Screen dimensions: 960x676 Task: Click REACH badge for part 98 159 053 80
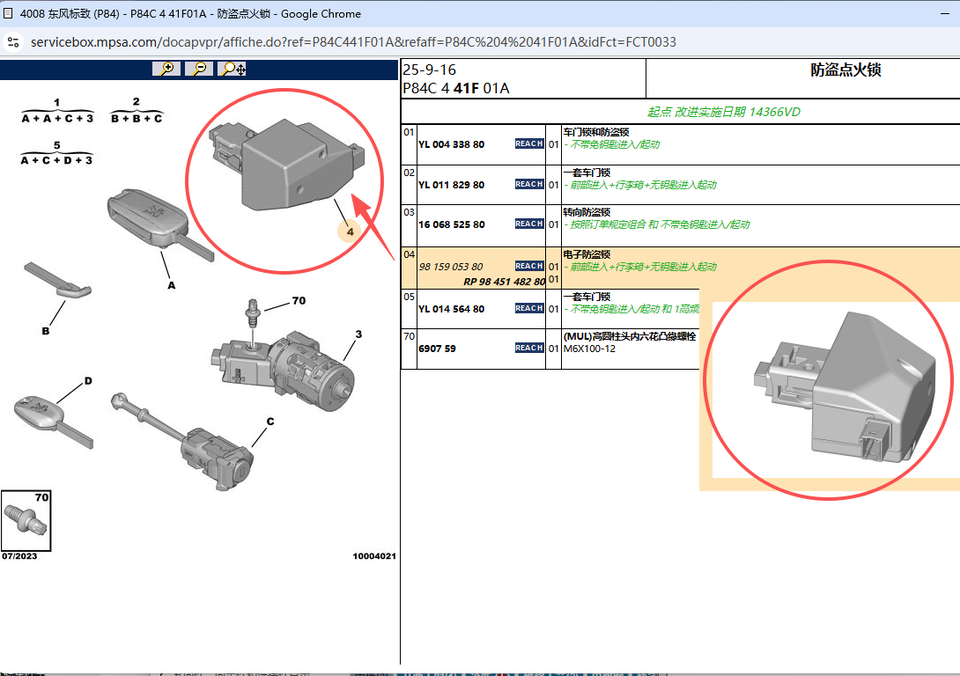tap(529, 266)
